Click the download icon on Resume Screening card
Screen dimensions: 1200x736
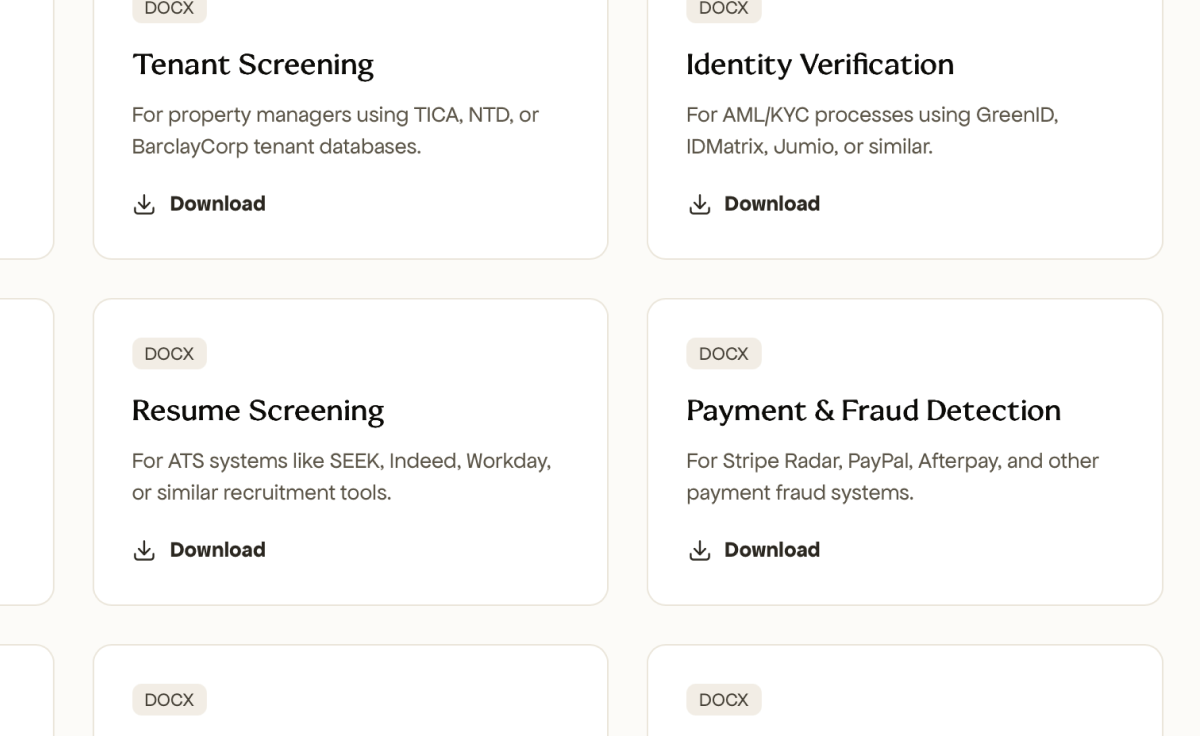click(144, 549)
